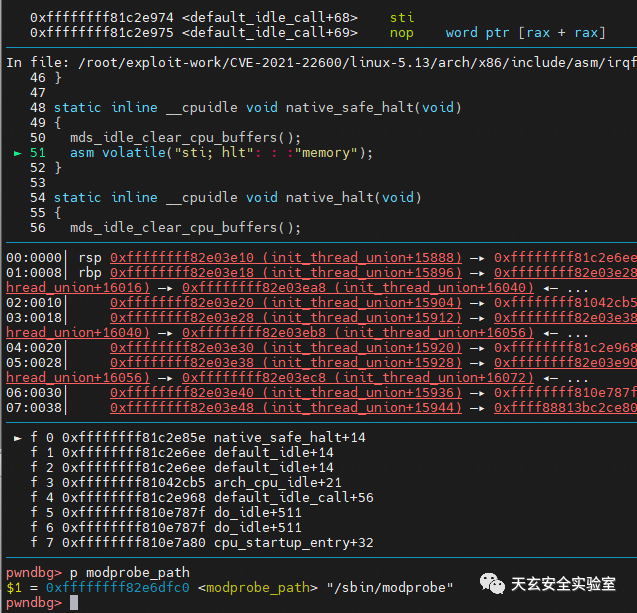The width and height of the screenshot is (637, 613).
Task: Click the arrow after init_thread_union+15904
Action: click(x=477, y=303)
